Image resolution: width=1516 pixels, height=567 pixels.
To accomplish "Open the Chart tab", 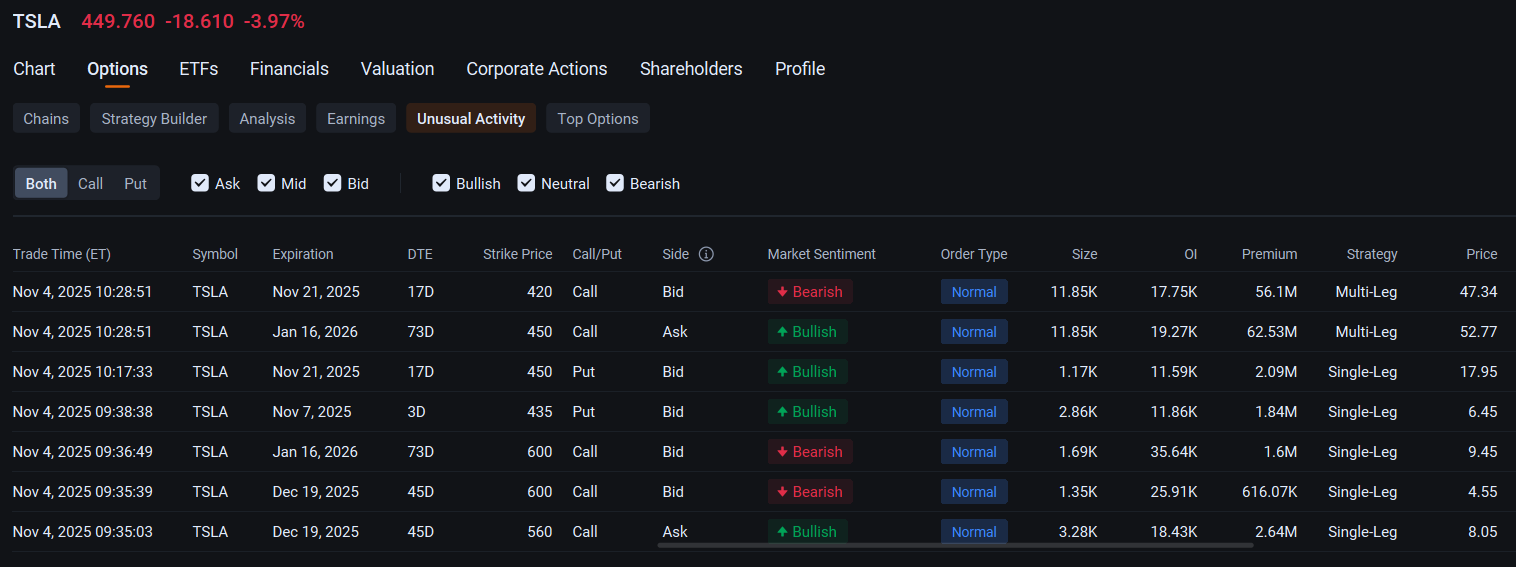I will 34,69.
